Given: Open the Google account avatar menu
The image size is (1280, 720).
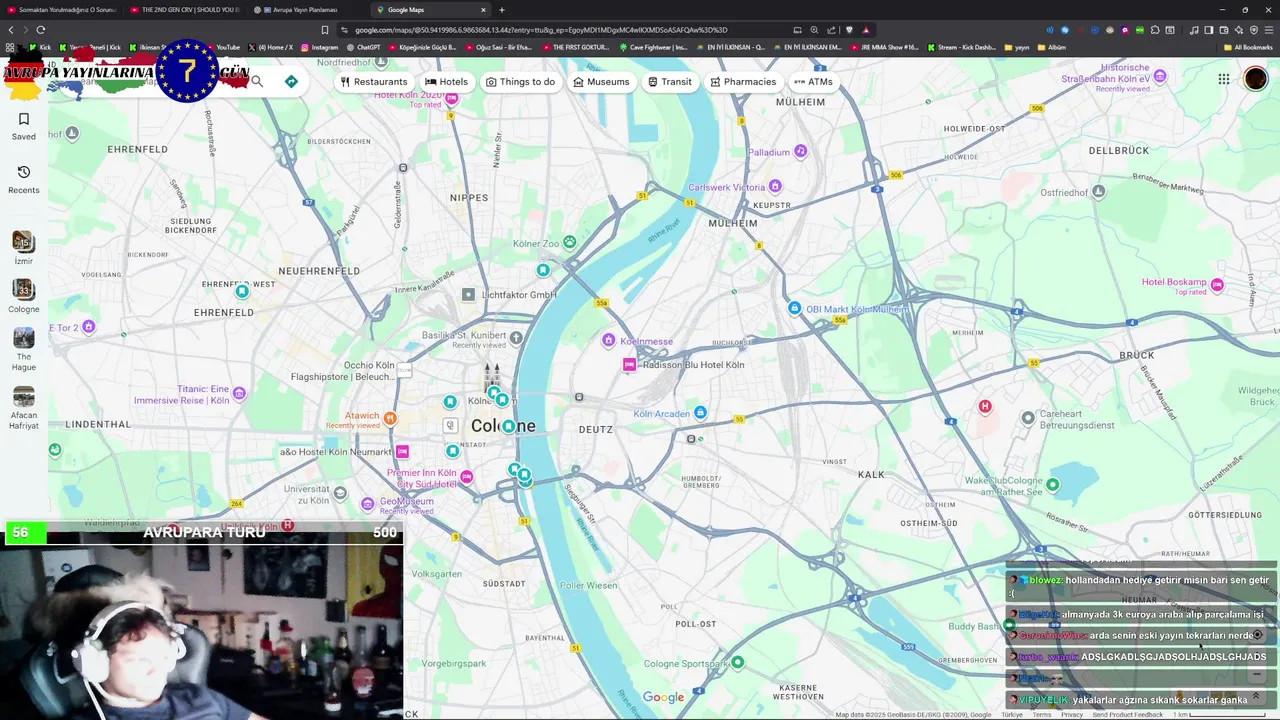Looking at the screenshot, I should 1256,79.
